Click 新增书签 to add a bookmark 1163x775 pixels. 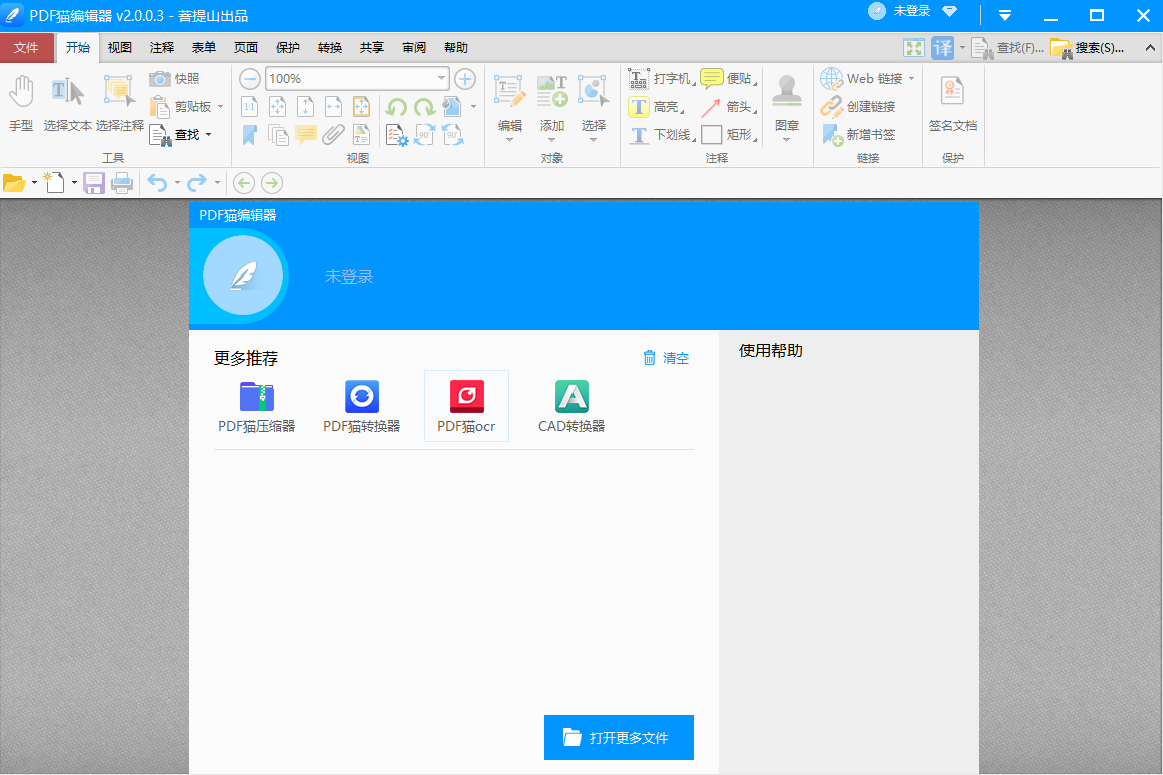860,134
